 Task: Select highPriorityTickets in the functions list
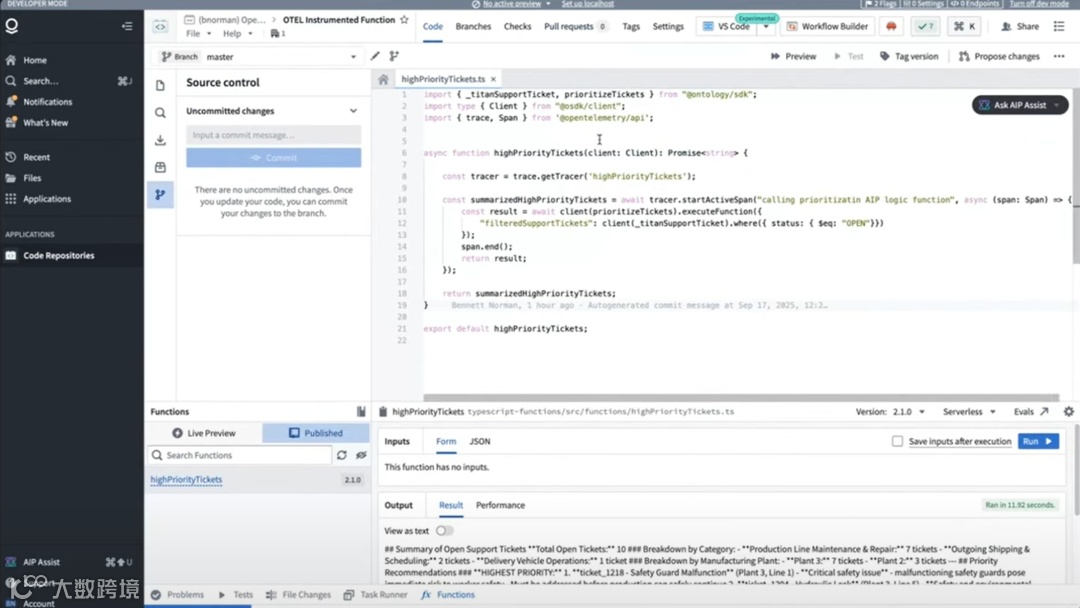click(186, 479)
